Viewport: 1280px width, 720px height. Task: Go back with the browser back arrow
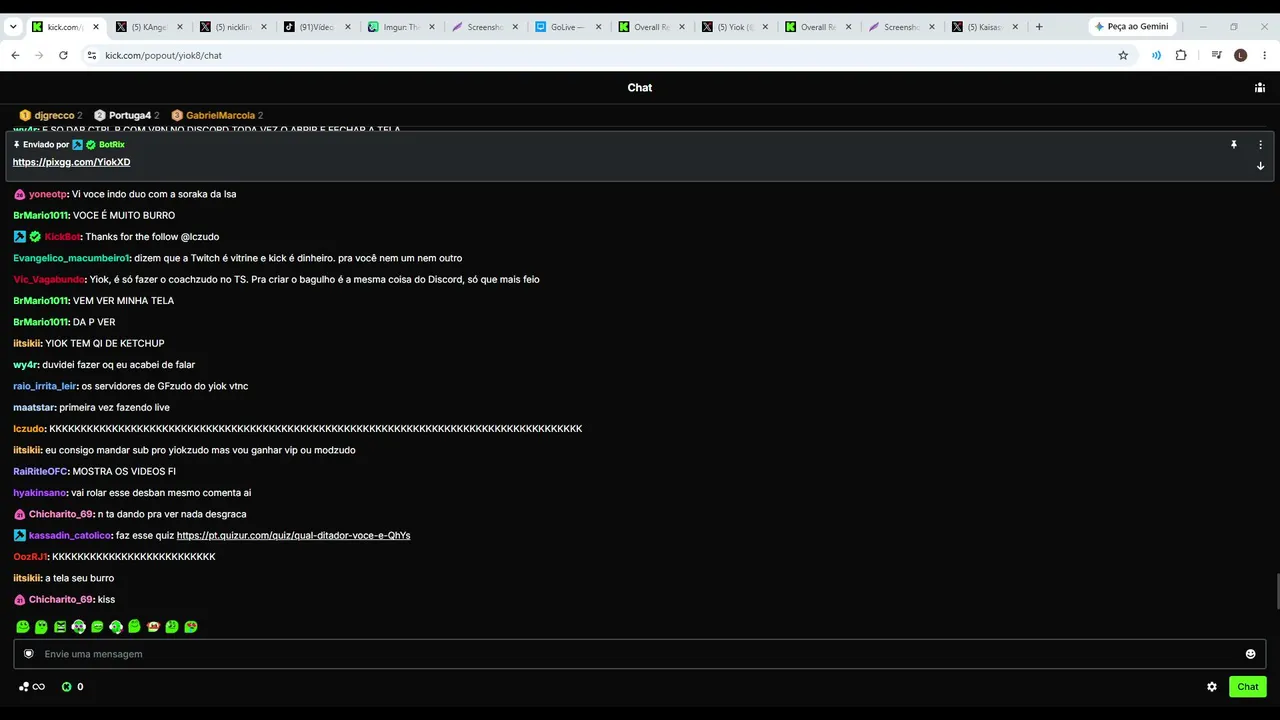pos(15,56)
